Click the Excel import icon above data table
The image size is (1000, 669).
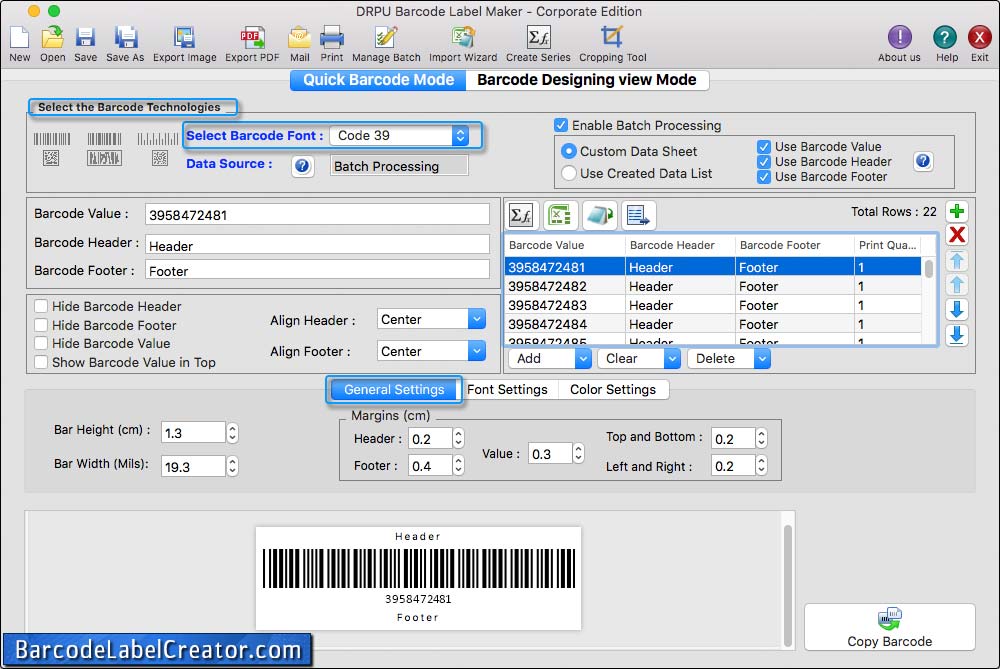tap(560, 216)
